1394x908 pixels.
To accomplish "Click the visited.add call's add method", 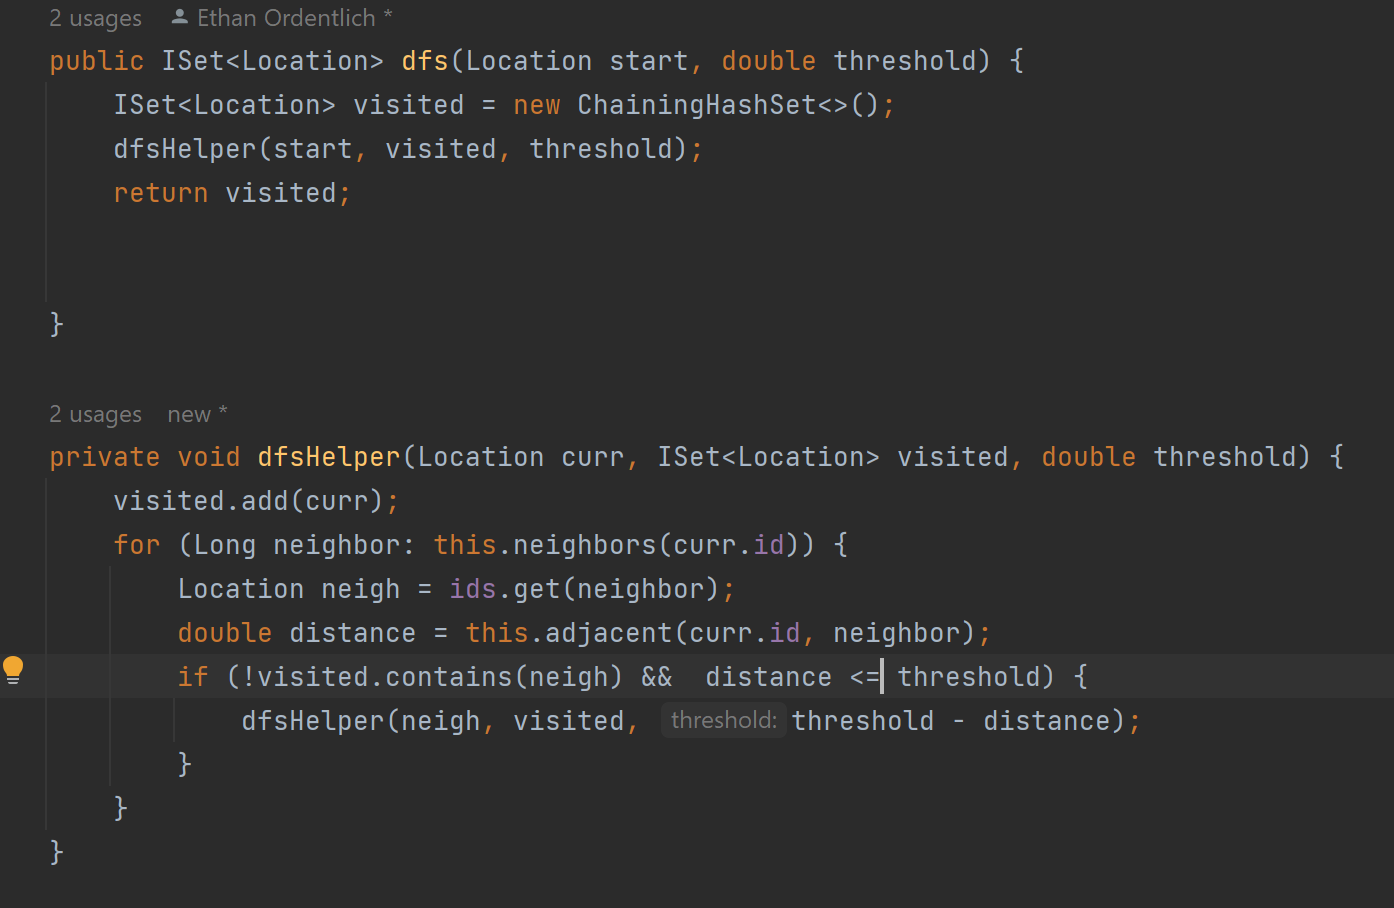I will (264, 501).
